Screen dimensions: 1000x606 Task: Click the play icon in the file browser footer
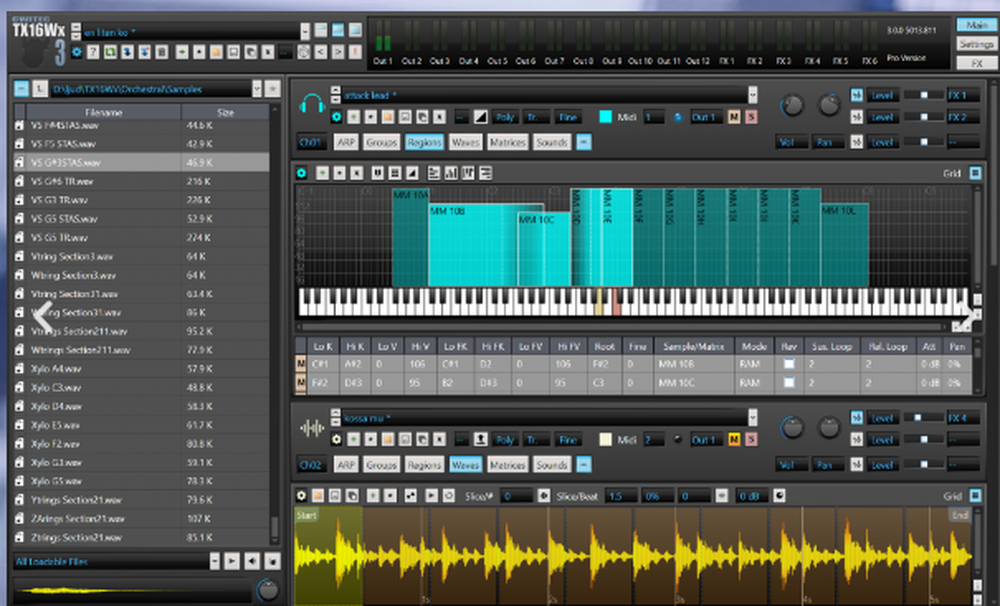pos(230,562)
